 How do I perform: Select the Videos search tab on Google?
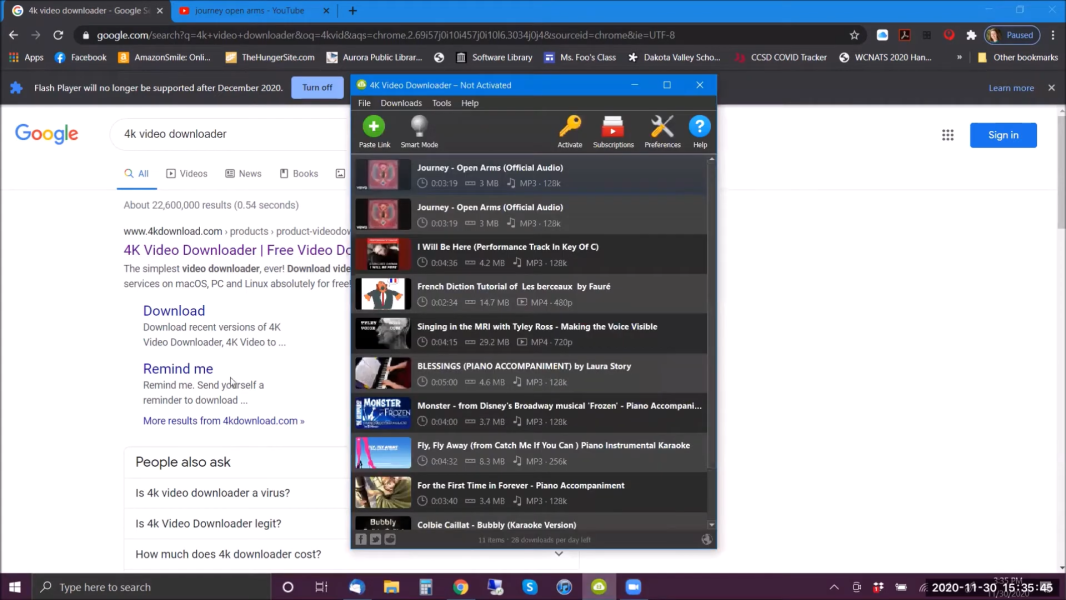pos(187,174)
